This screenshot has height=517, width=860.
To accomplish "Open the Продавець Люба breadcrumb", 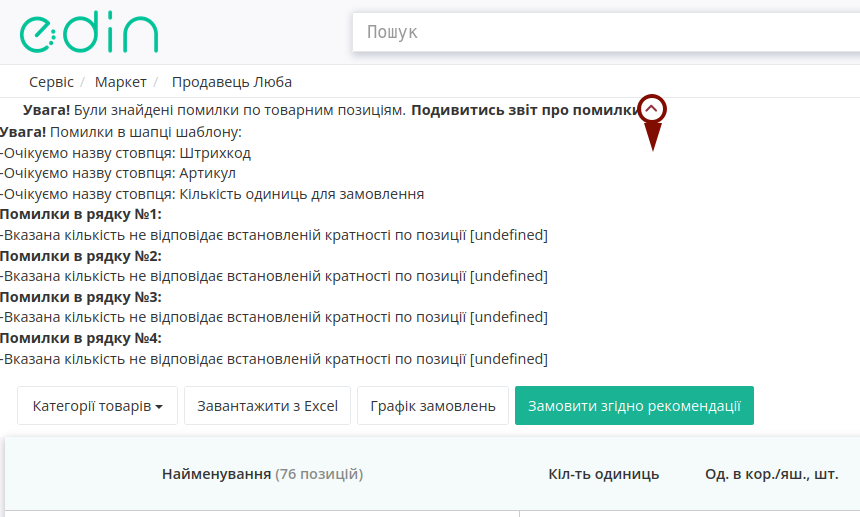I will click(x=231, y=82).
